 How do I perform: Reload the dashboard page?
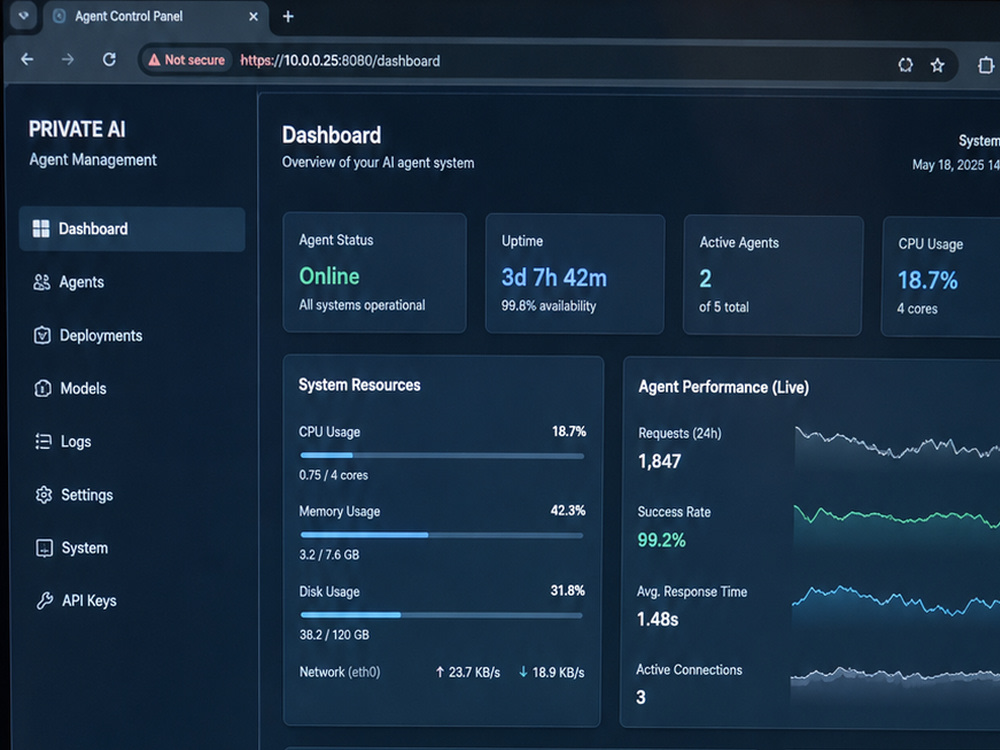[x=109, y=59]
